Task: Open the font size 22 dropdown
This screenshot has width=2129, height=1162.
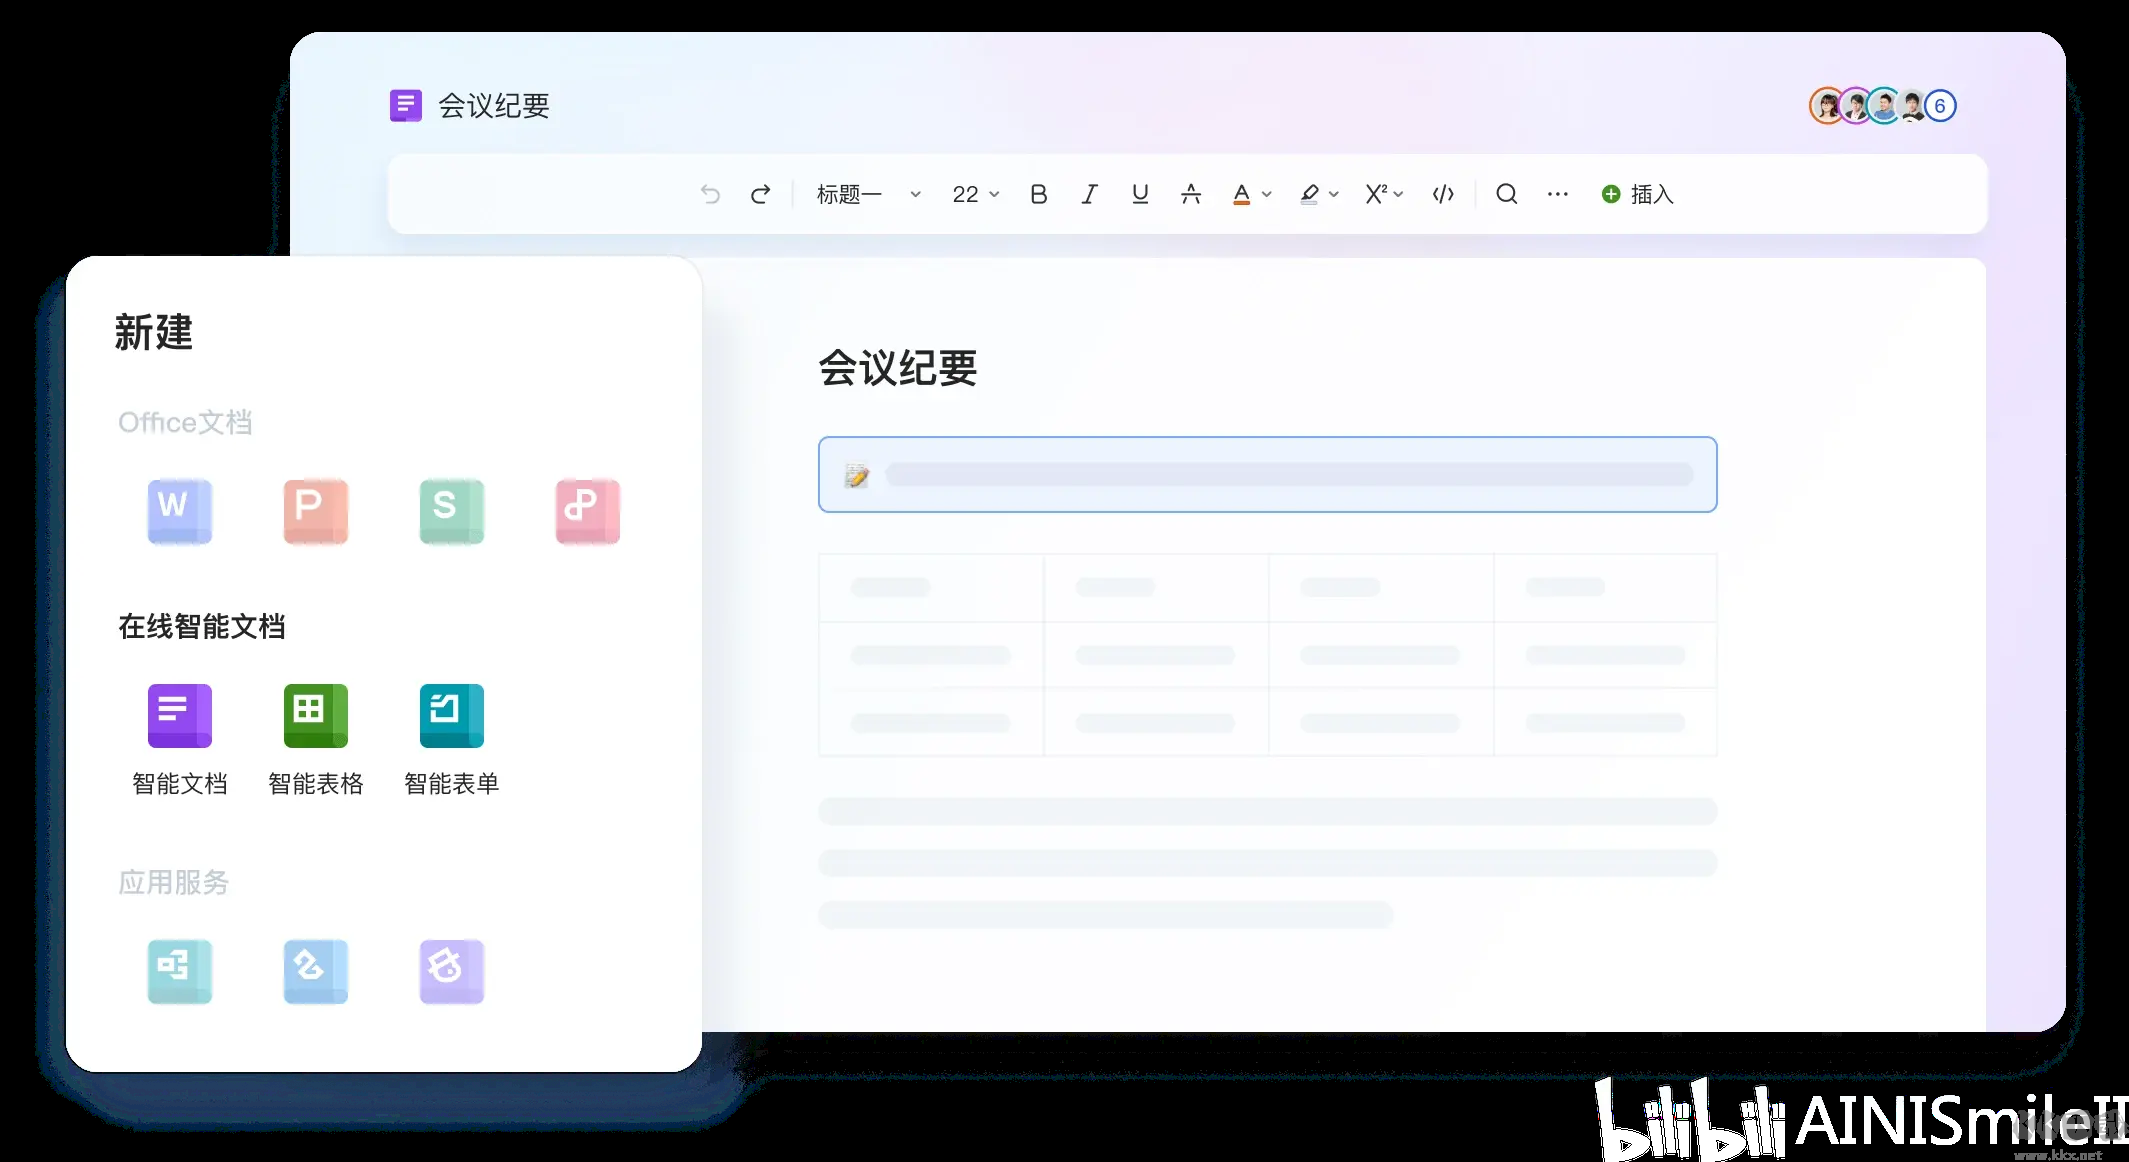Action: (x=976, y=194)
